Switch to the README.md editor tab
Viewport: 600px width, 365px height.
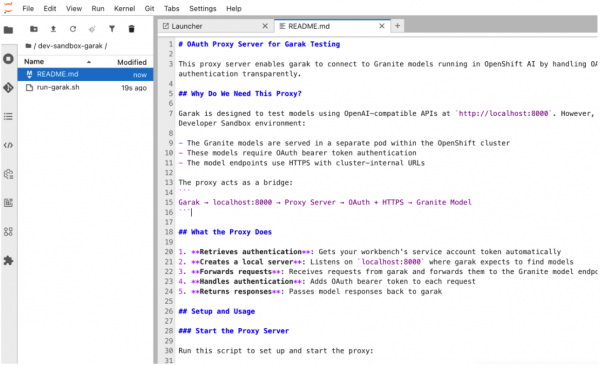(x=331, y=26)
